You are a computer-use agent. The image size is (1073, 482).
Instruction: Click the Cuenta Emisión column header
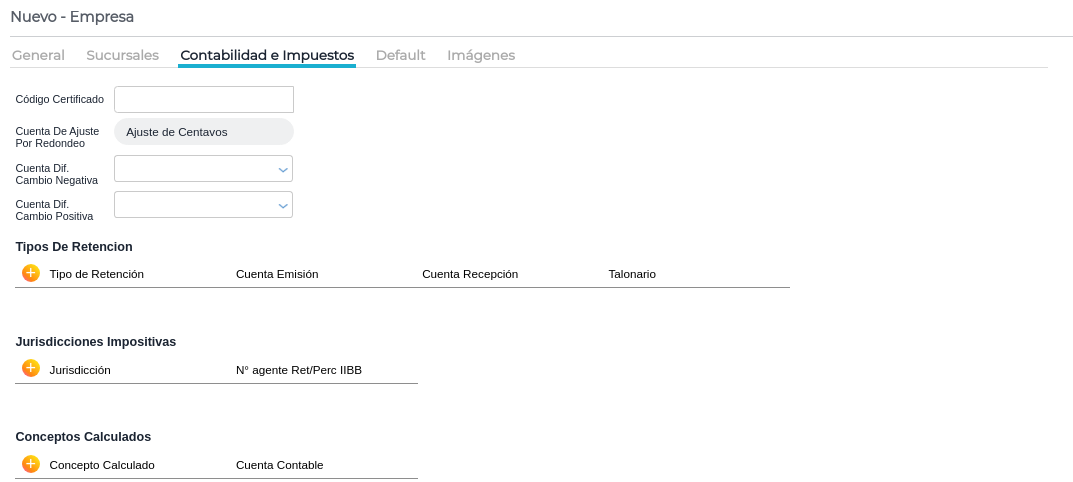pos(277,274)
